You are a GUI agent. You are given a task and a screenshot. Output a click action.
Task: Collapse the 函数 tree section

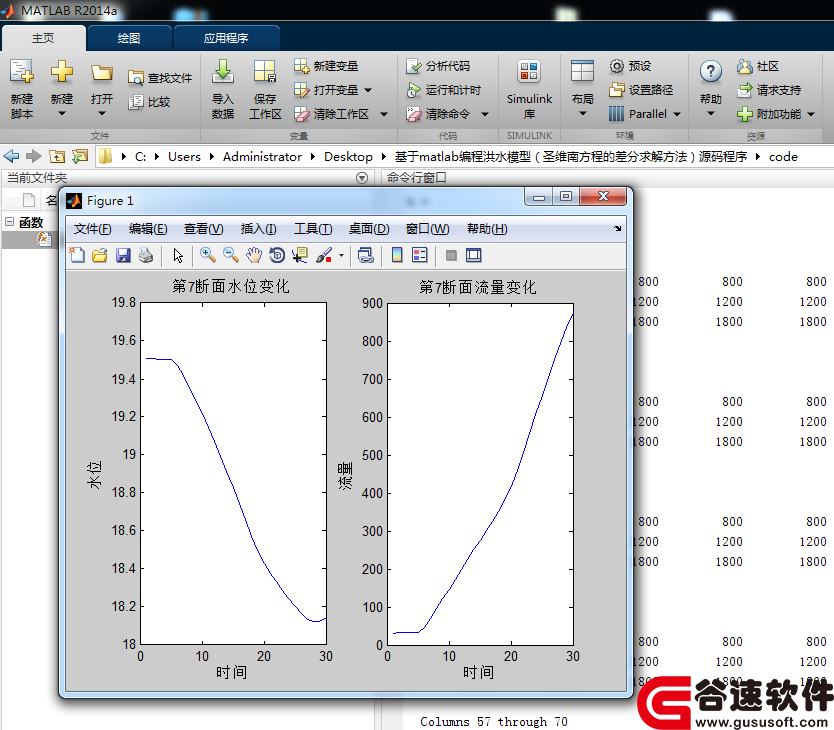tap(9, 221)
